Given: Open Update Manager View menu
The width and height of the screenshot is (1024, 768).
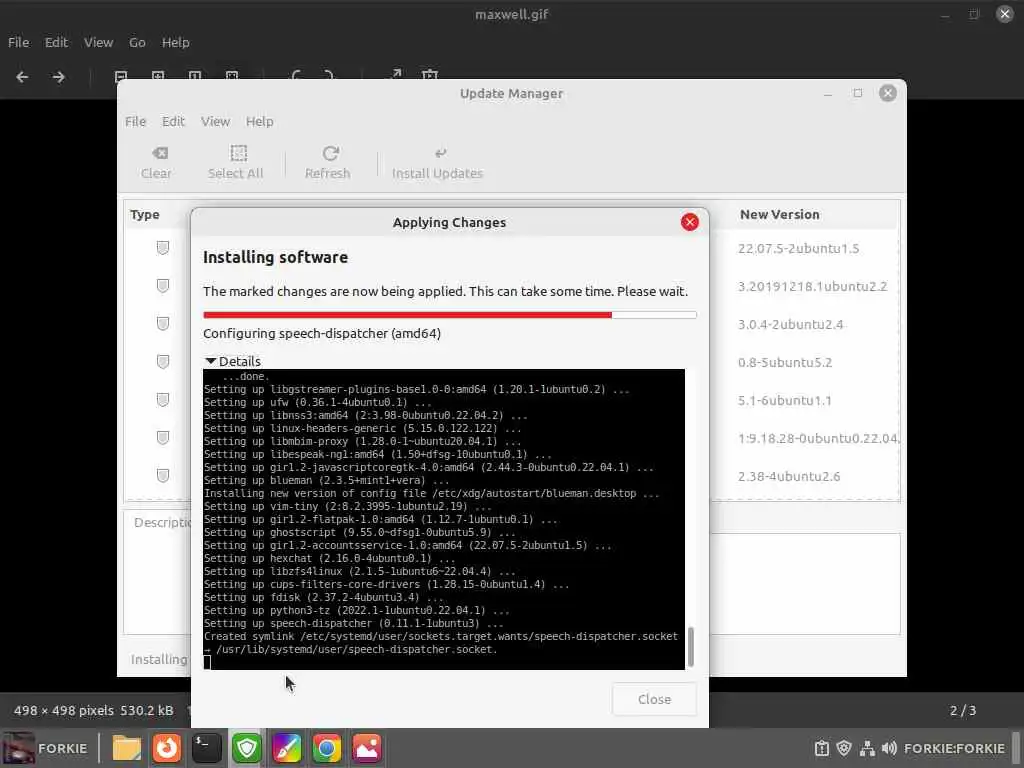Looking at the screenshot, I should tap(216, 121).
